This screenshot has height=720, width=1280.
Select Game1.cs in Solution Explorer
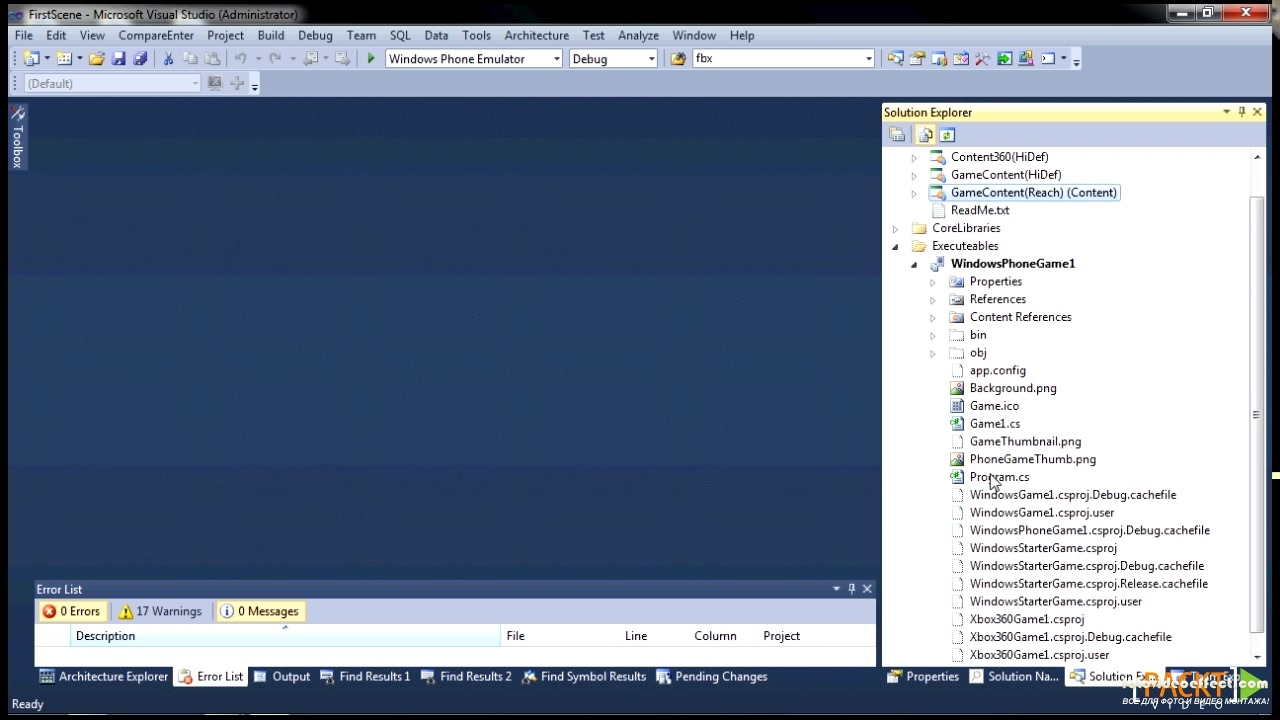click(995, 424)
